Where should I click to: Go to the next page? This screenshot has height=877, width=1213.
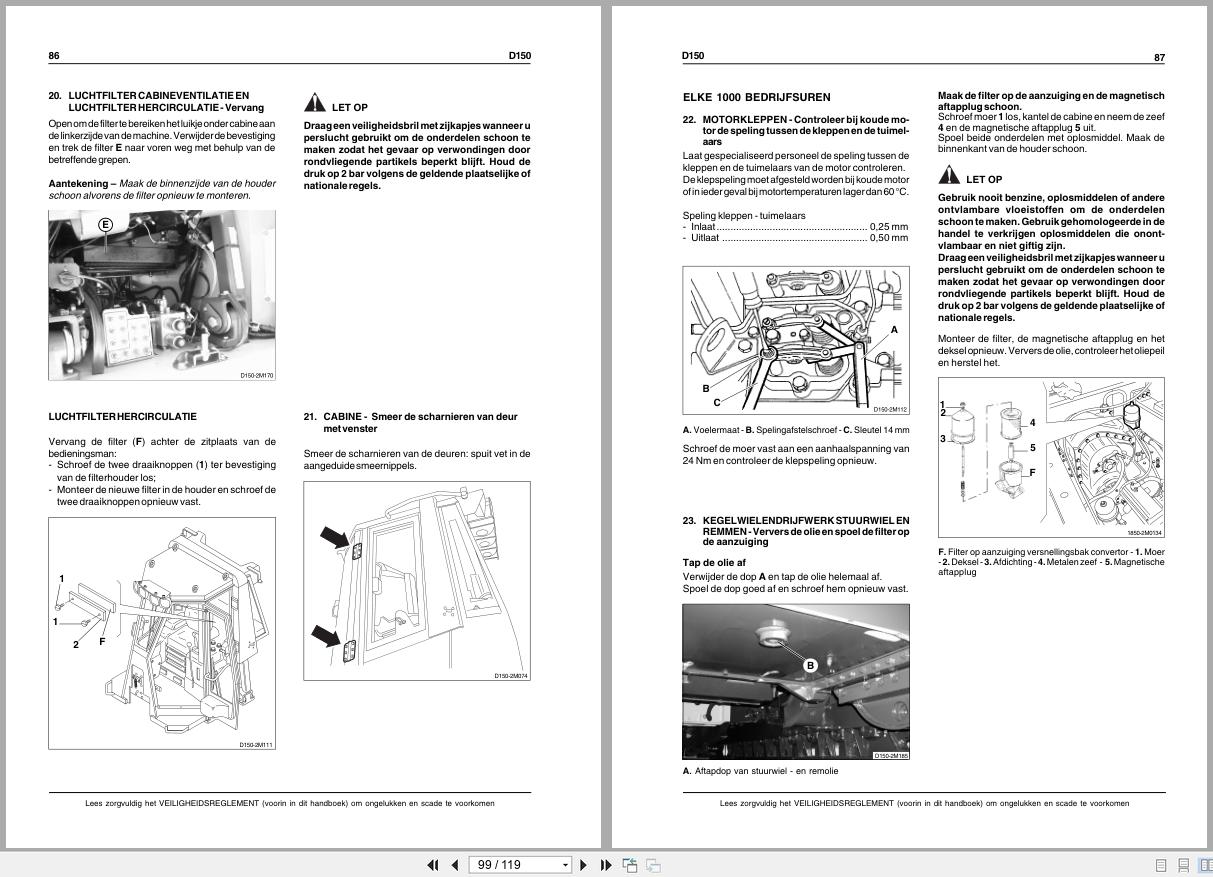[584, 865]
